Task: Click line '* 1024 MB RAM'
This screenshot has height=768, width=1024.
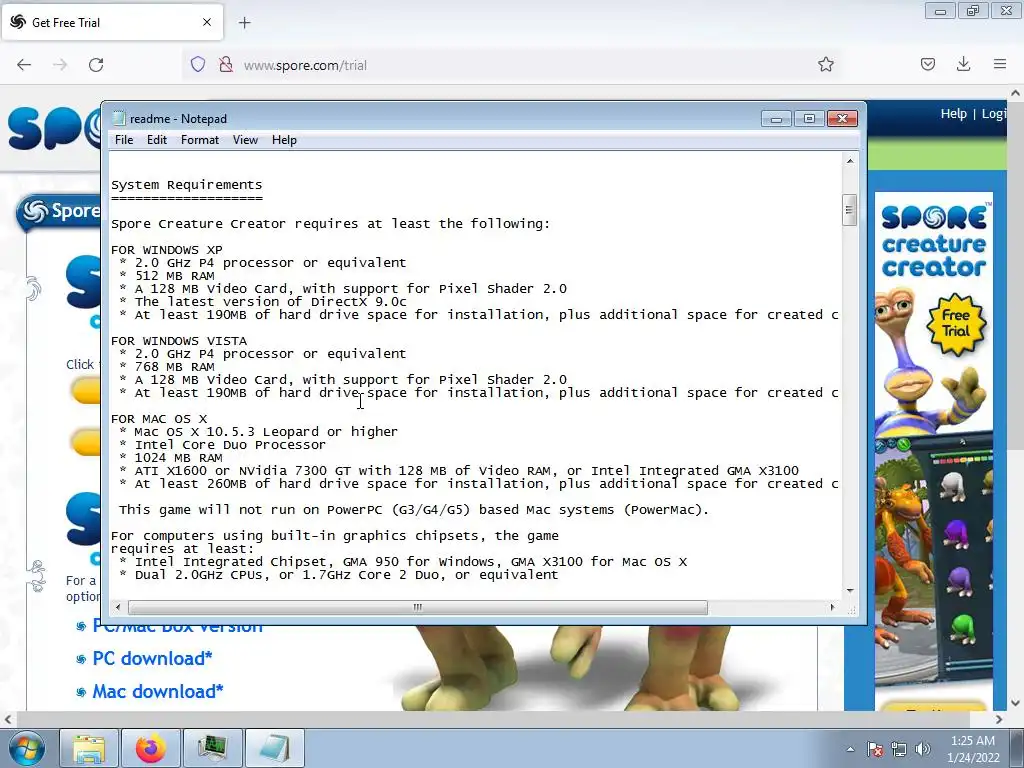Action: [171, 458]
